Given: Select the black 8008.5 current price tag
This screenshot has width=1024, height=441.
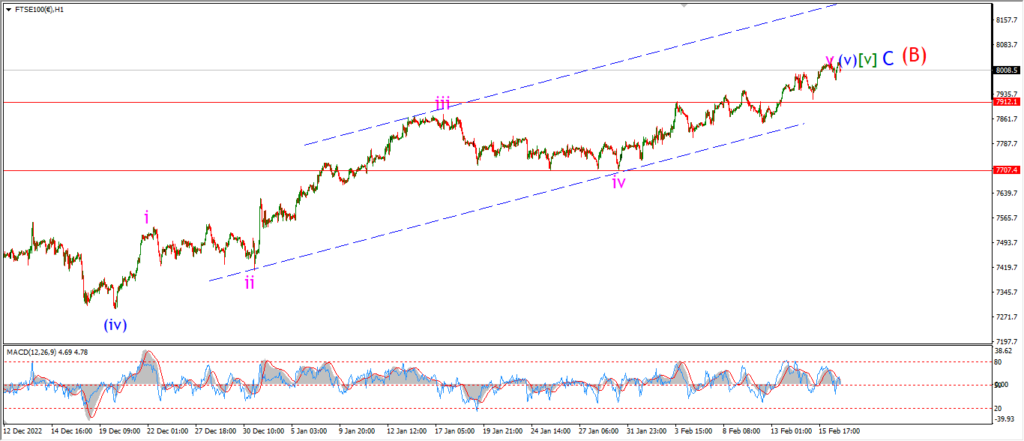Looking at the screenshot, I should coord(1006,70).
